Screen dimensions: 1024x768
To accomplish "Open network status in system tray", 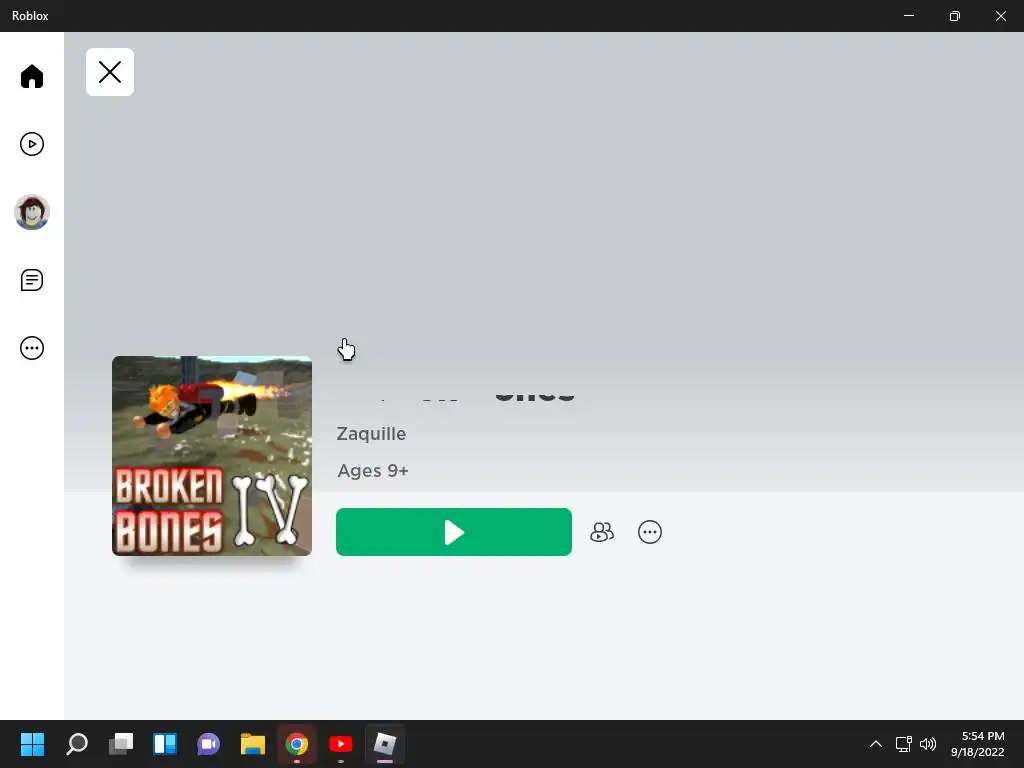I will [x=903, y=744].
